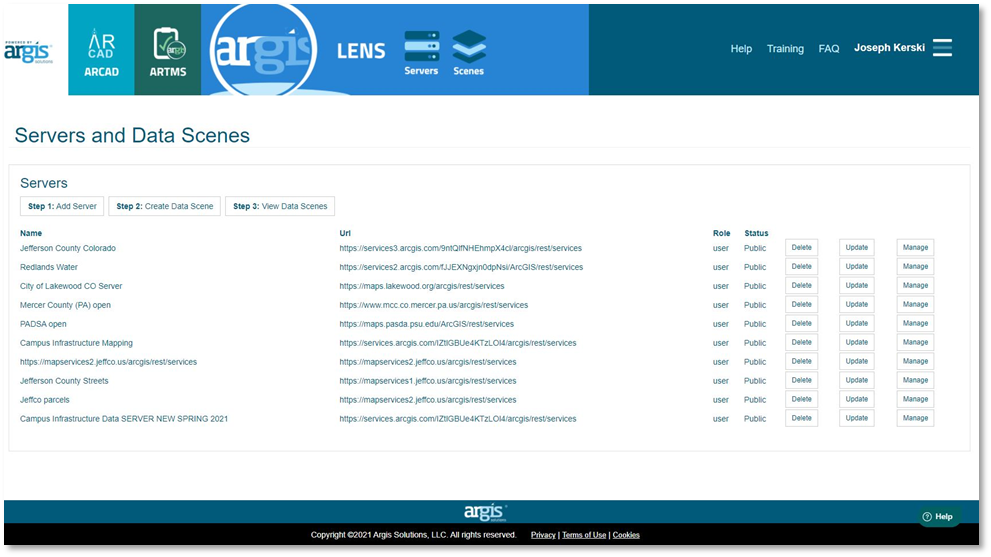991x557 pixels.
Task: Manage the Campus Infrastructure Mapping server
Action: (915, 343)
